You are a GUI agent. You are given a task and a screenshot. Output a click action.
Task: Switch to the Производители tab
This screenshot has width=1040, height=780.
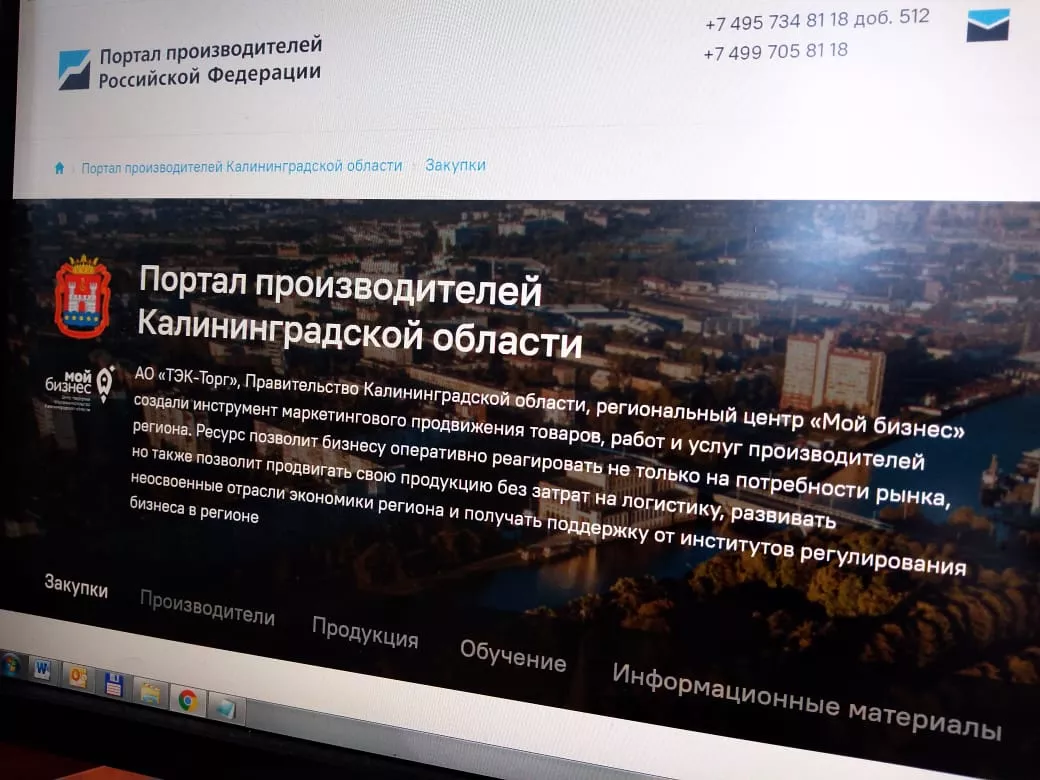click(x=207, y=608)
